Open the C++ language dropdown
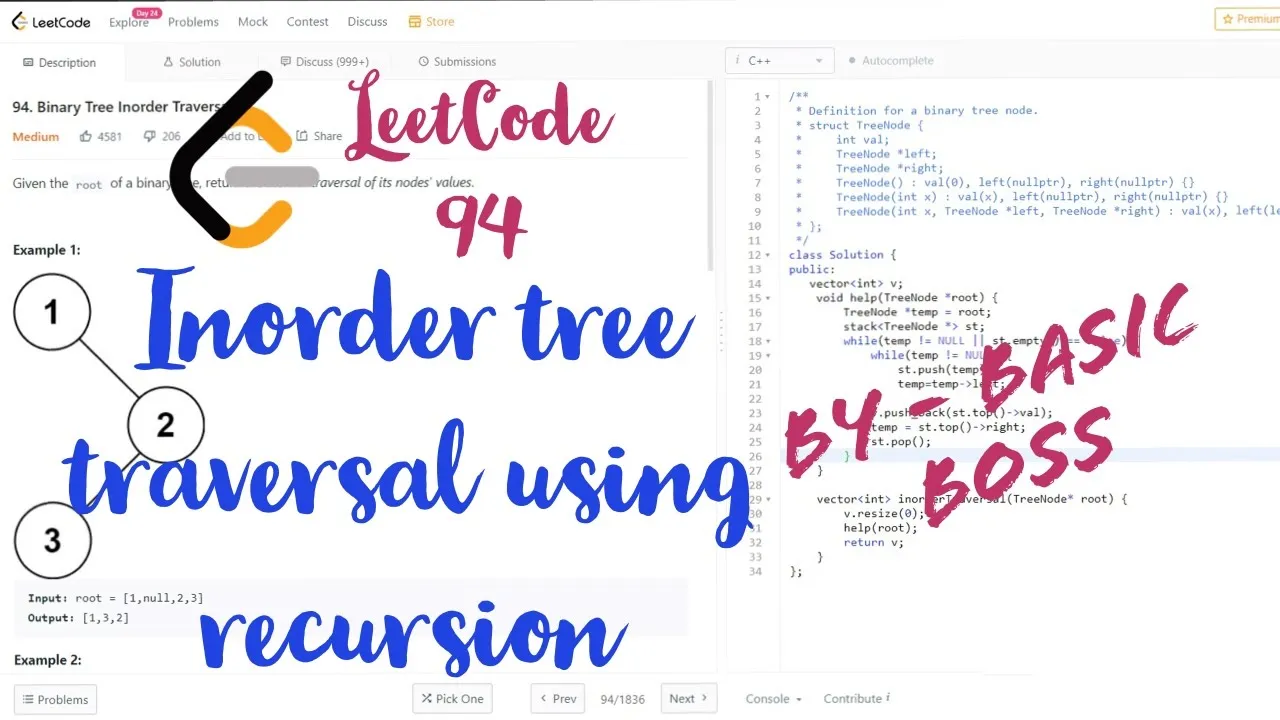1280x720 pixels. (780, 61)
